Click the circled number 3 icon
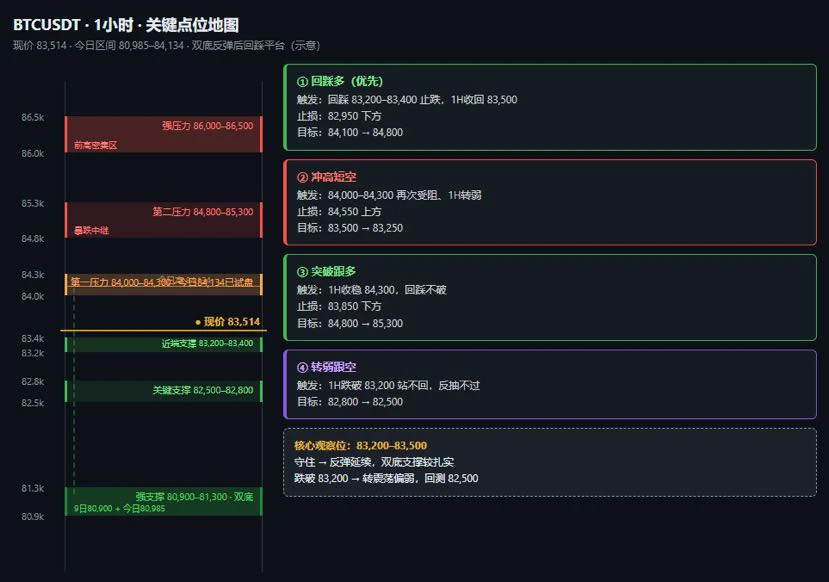This screenshot has width=829, height=582. pos(302,272)
